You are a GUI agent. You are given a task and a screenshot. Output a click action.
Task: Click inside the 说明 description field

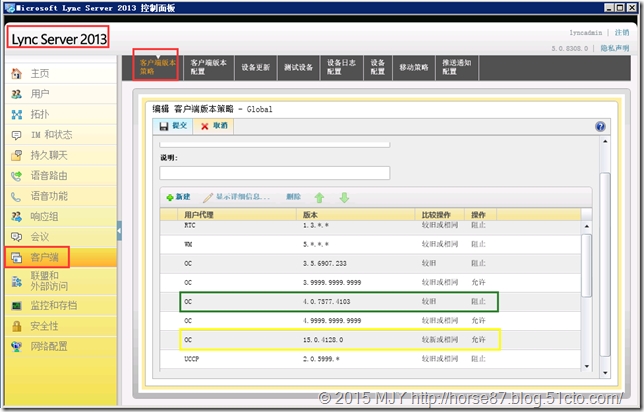275,173
